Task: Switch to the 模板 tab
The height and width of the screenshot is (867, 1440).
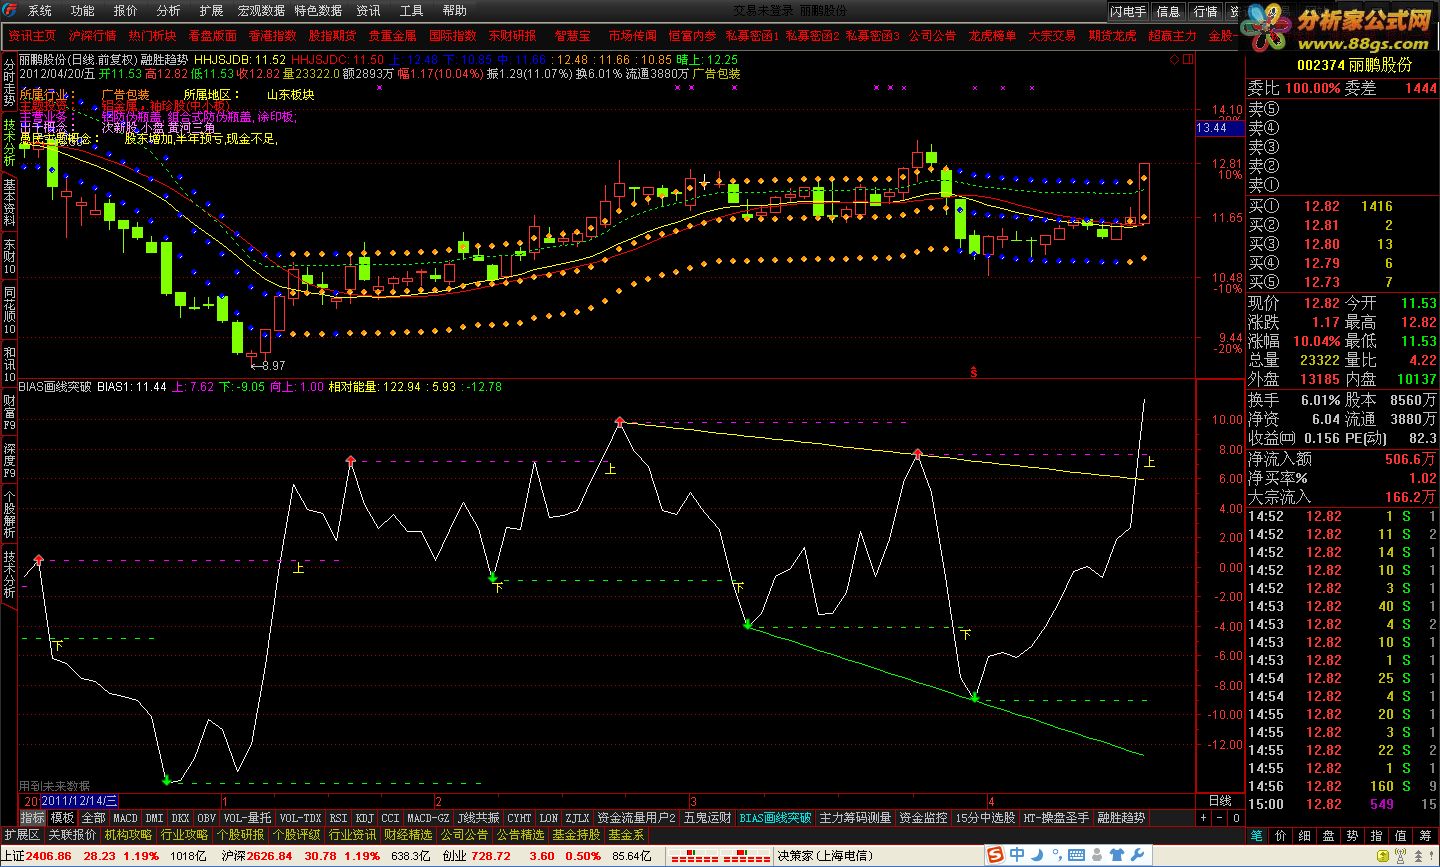Action: tap(63, 818)
